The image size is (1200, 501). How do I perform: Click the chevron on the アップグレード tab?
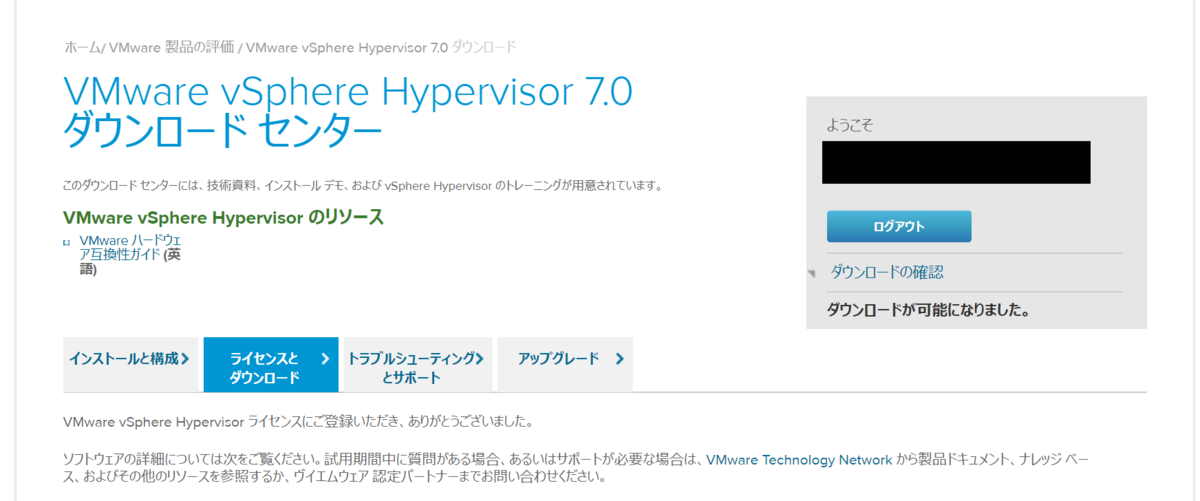click(620, 358)
